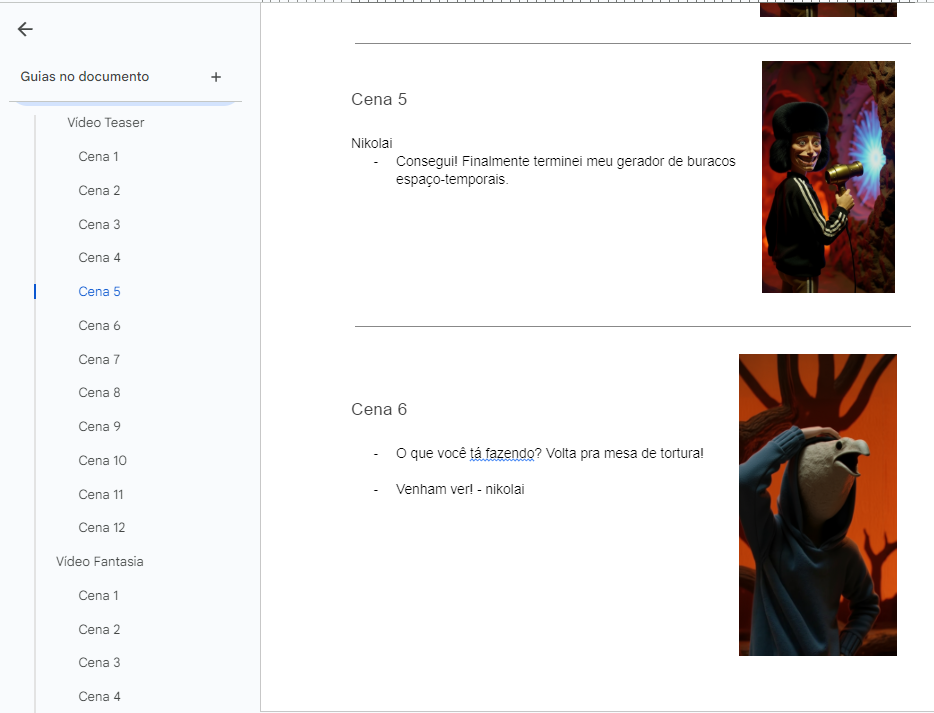The height and width of the screenshot is (713, 934).
Task: Click the Cena 6 heading in the document
Action: 379,409
